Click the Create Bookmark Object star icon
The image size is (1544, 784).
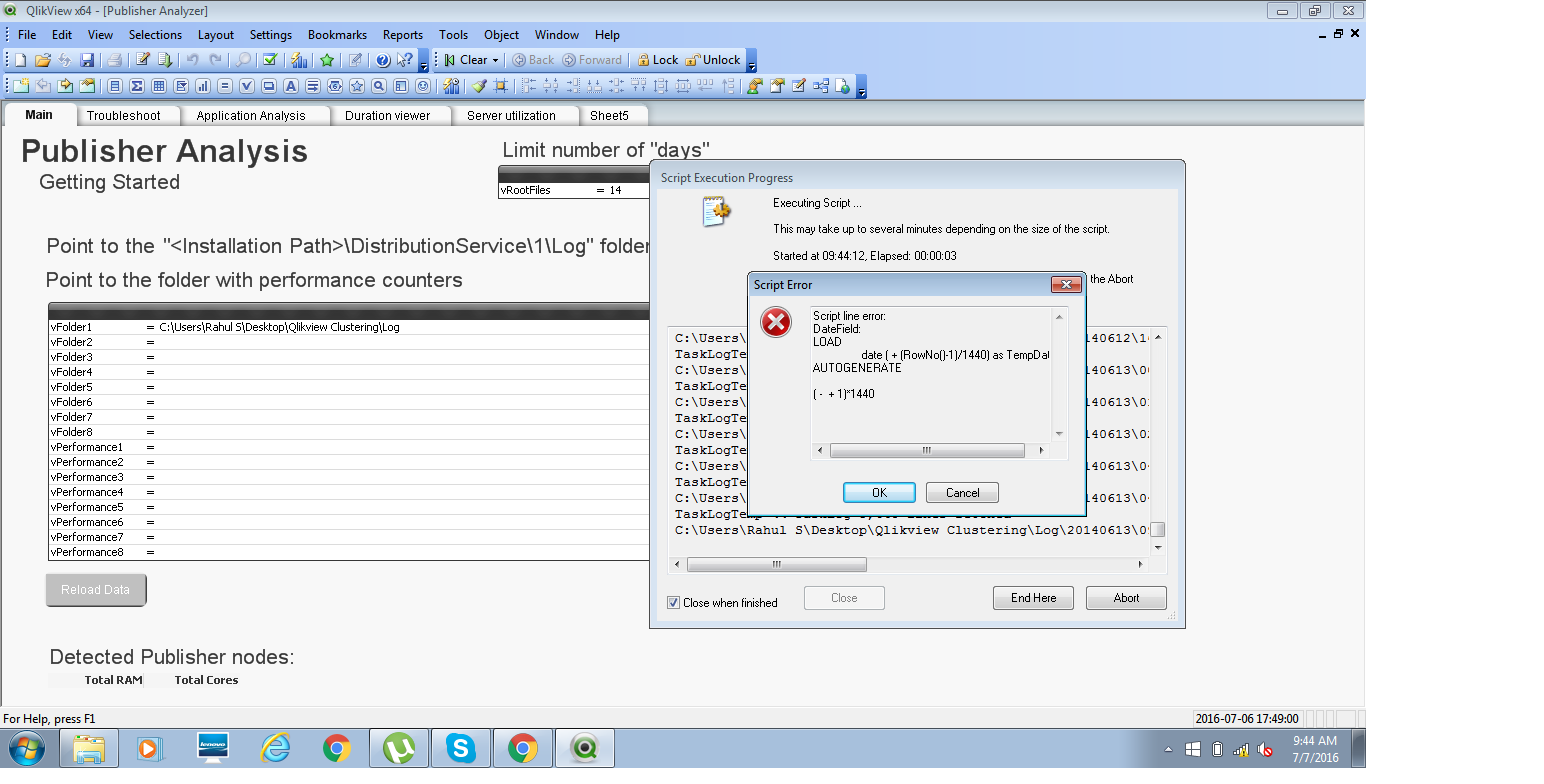(357, 86)
